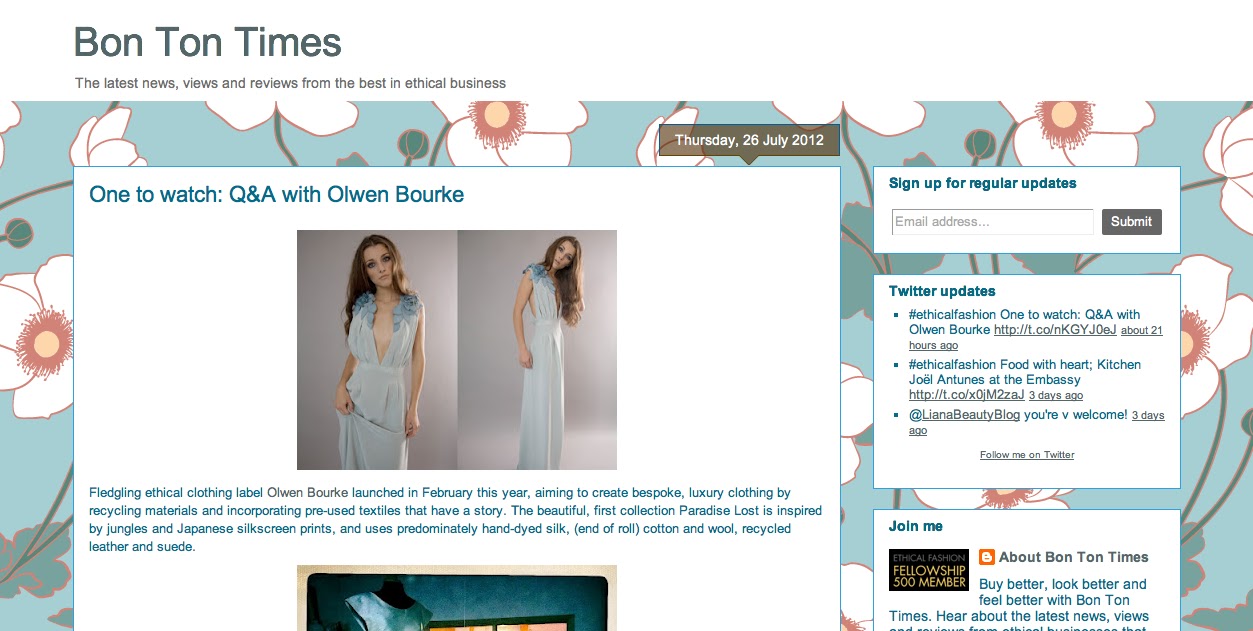This screenshot has width=1253, height=631.
Task: Click the Ethical Fashion Fellowship 500 Member badge
Action: click(x=929, y=569)
